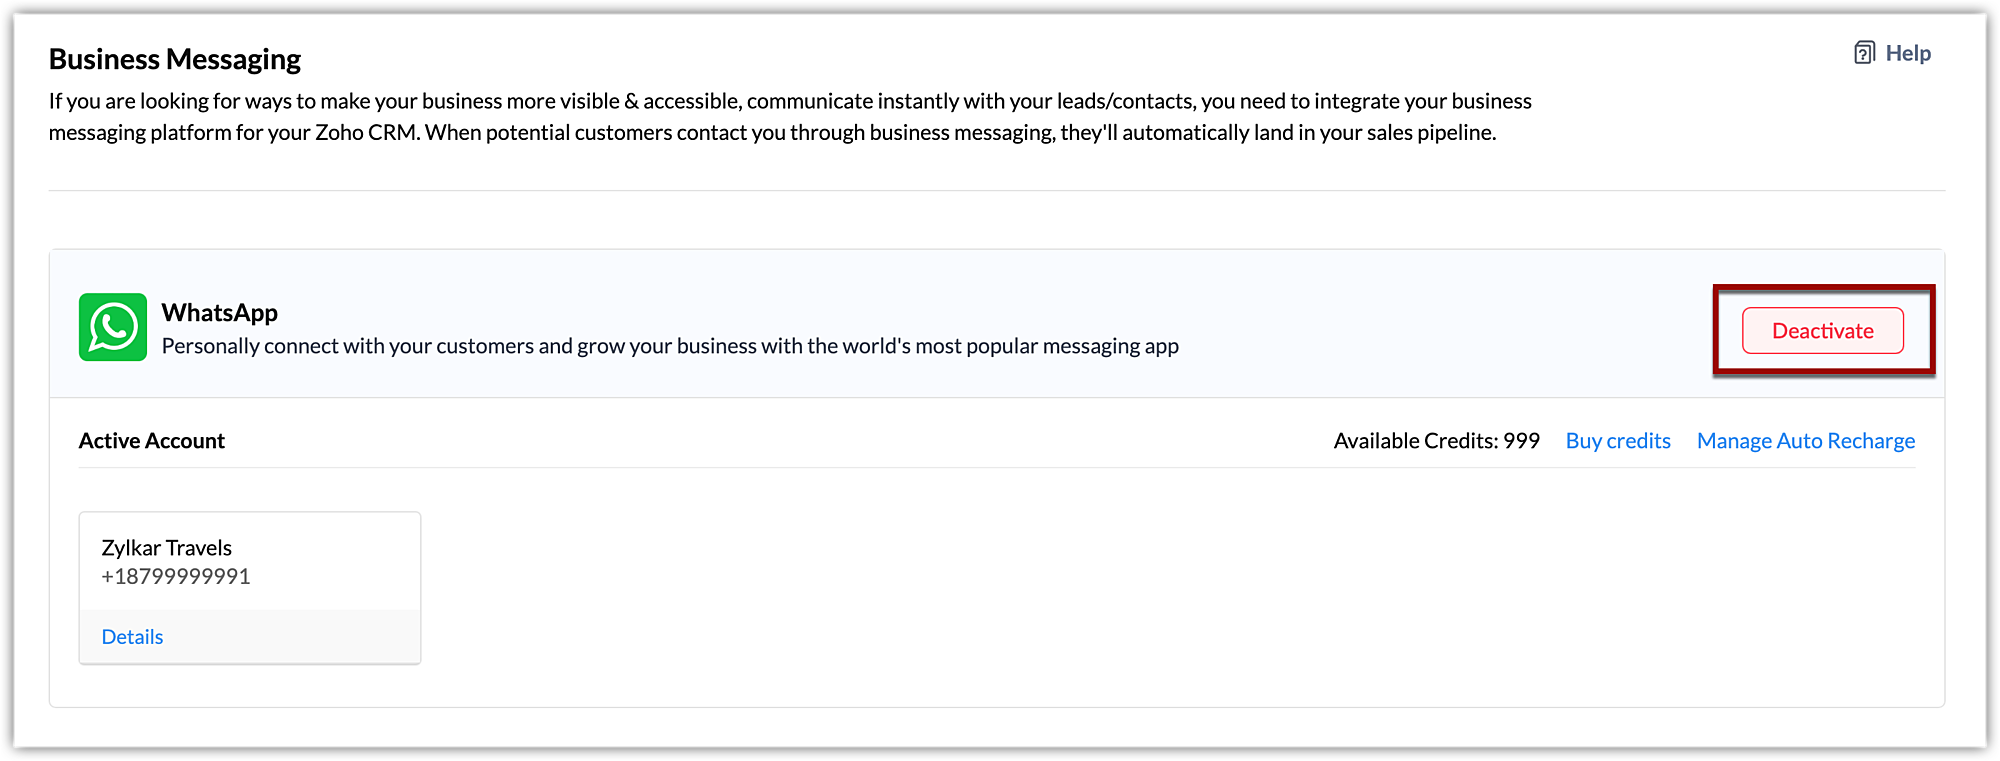The image size is (2000, 761).
Task: Open Manage Auto Recharge settings
Action: point(1806,441)
